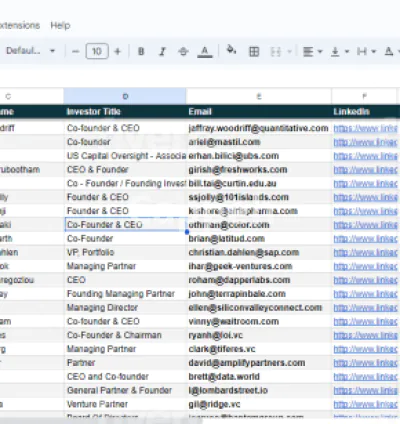Screen dimensions: 400x424
Task: Open the text color picker
Action: pos(205,52)
